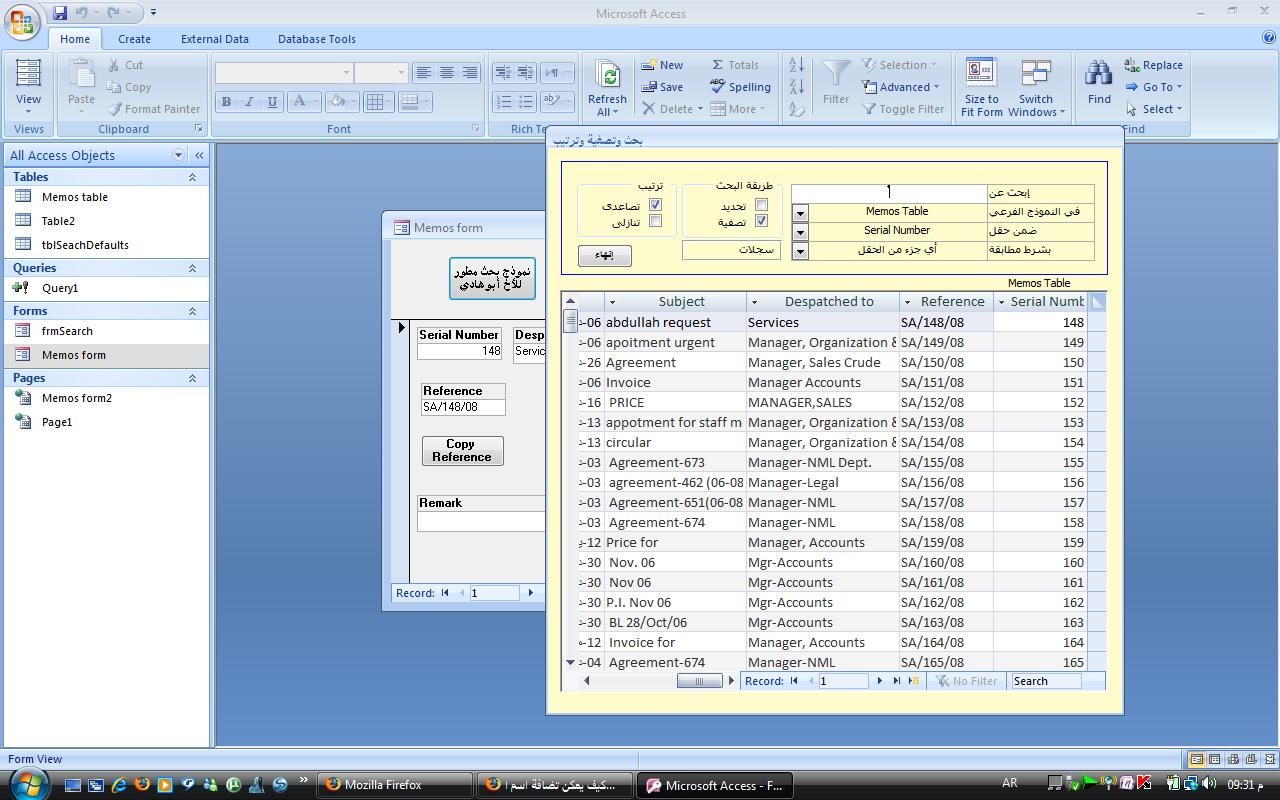
Task: Click the Save icon in quick access toolbar
Action: [60, 13]
